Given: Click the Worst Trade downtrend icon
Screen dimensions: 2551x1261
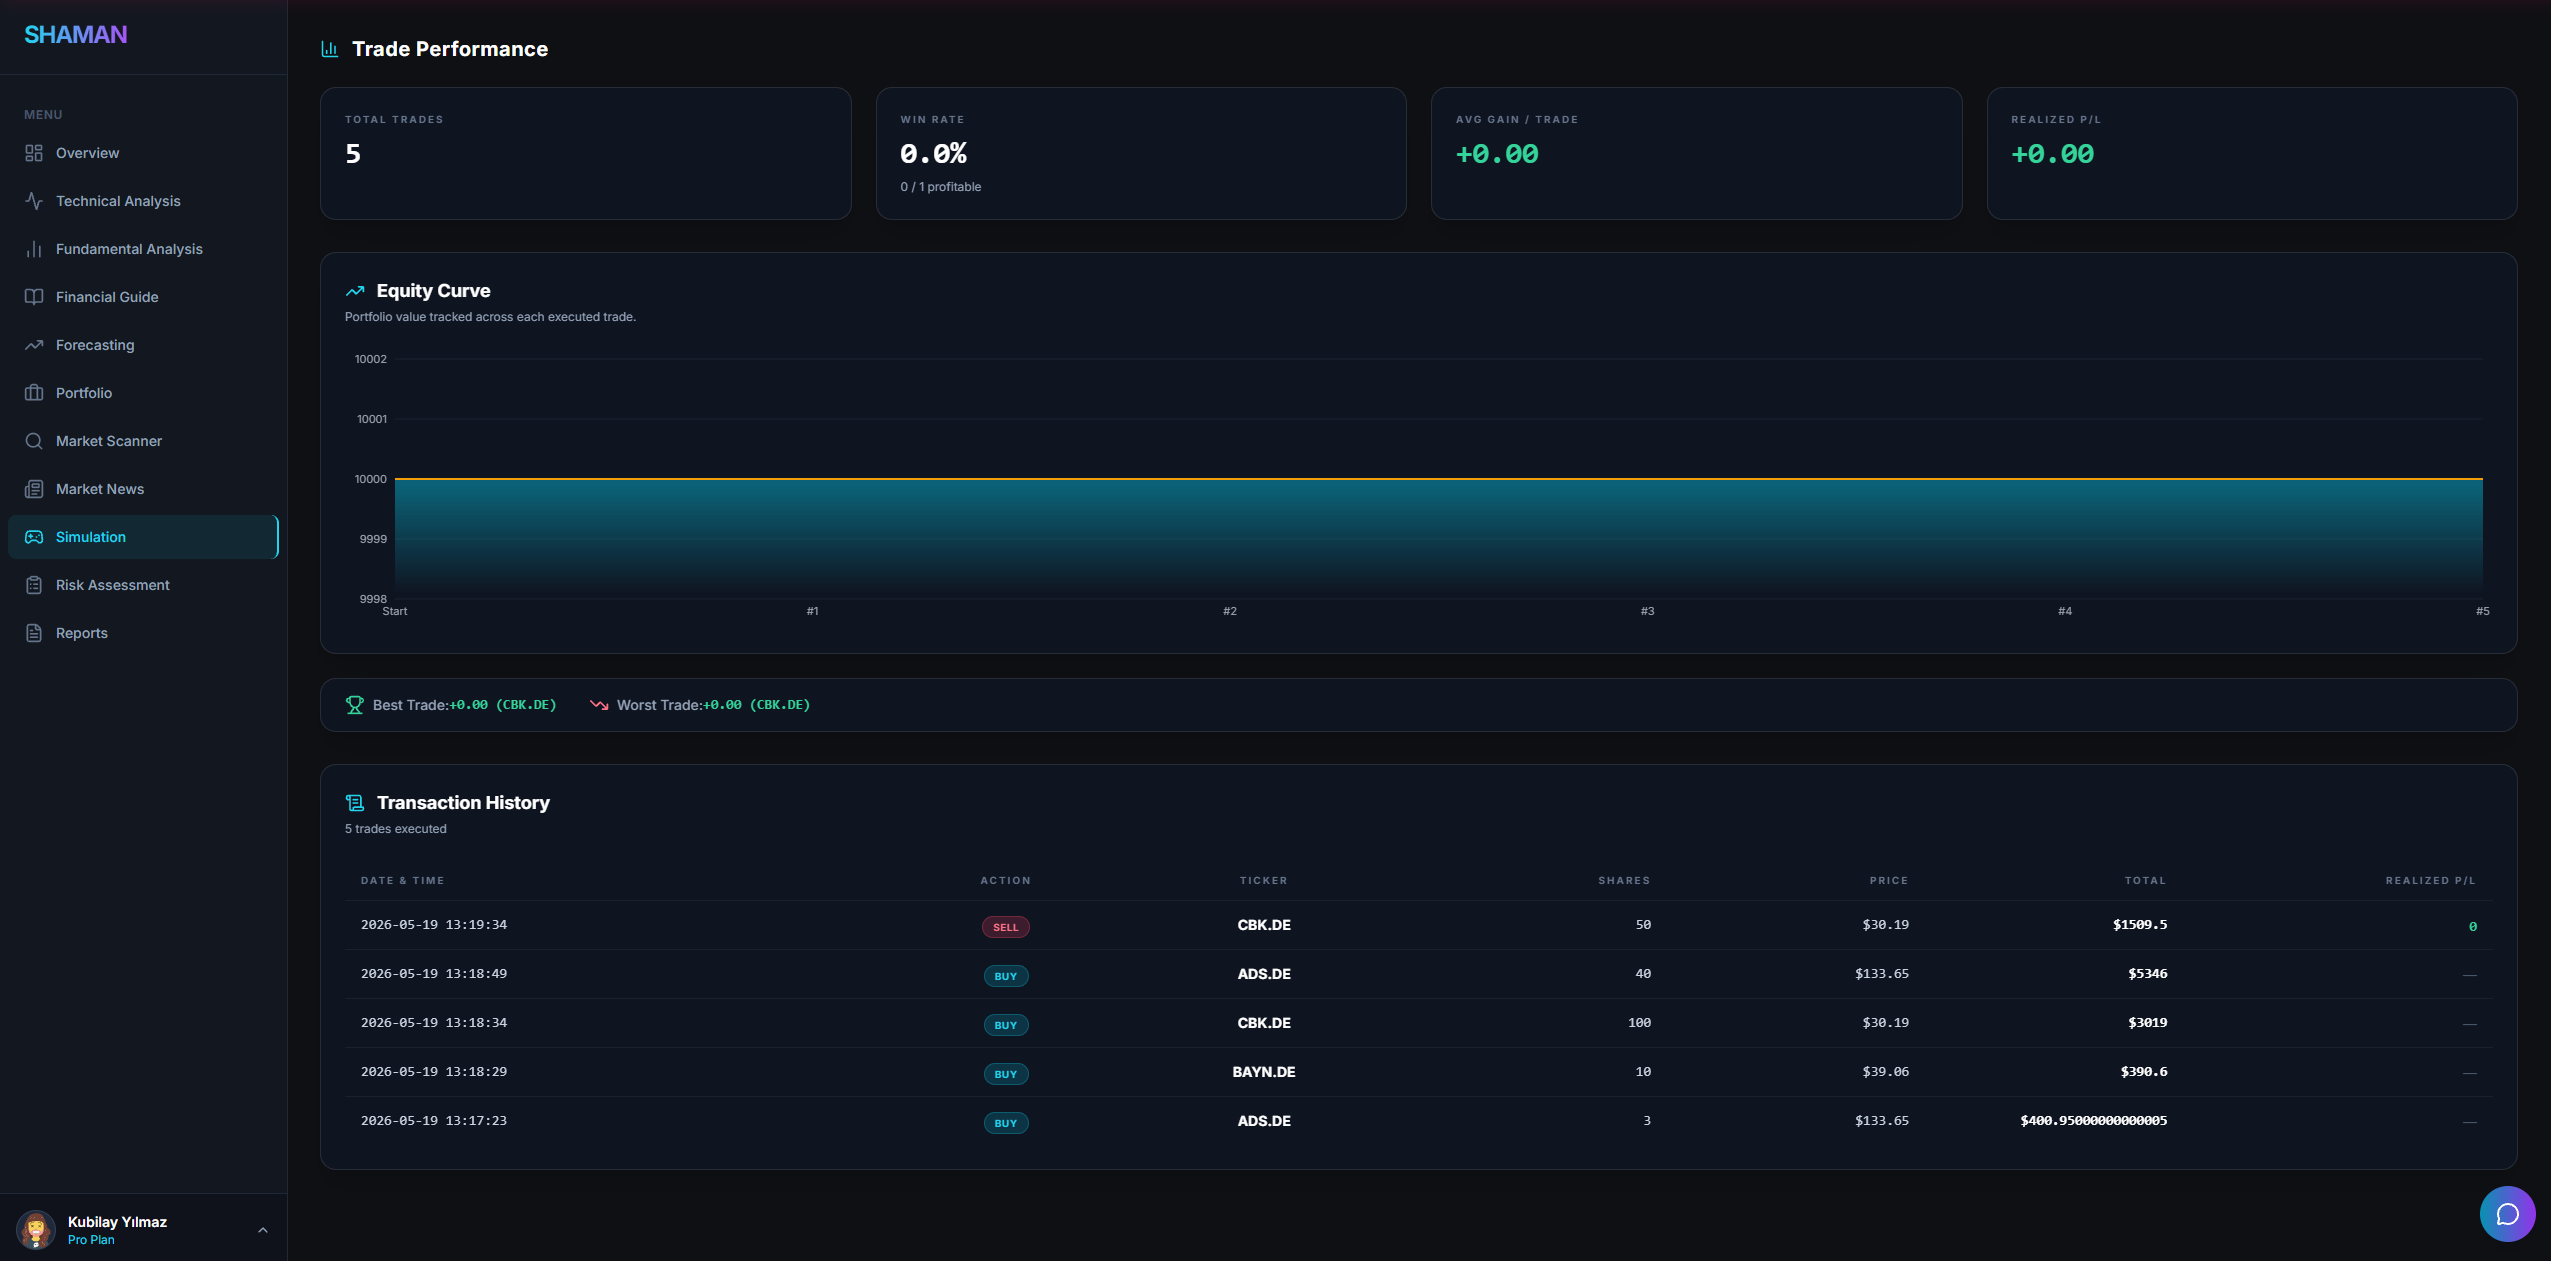Looking at the screenshot, I should [x=599, y=705].
